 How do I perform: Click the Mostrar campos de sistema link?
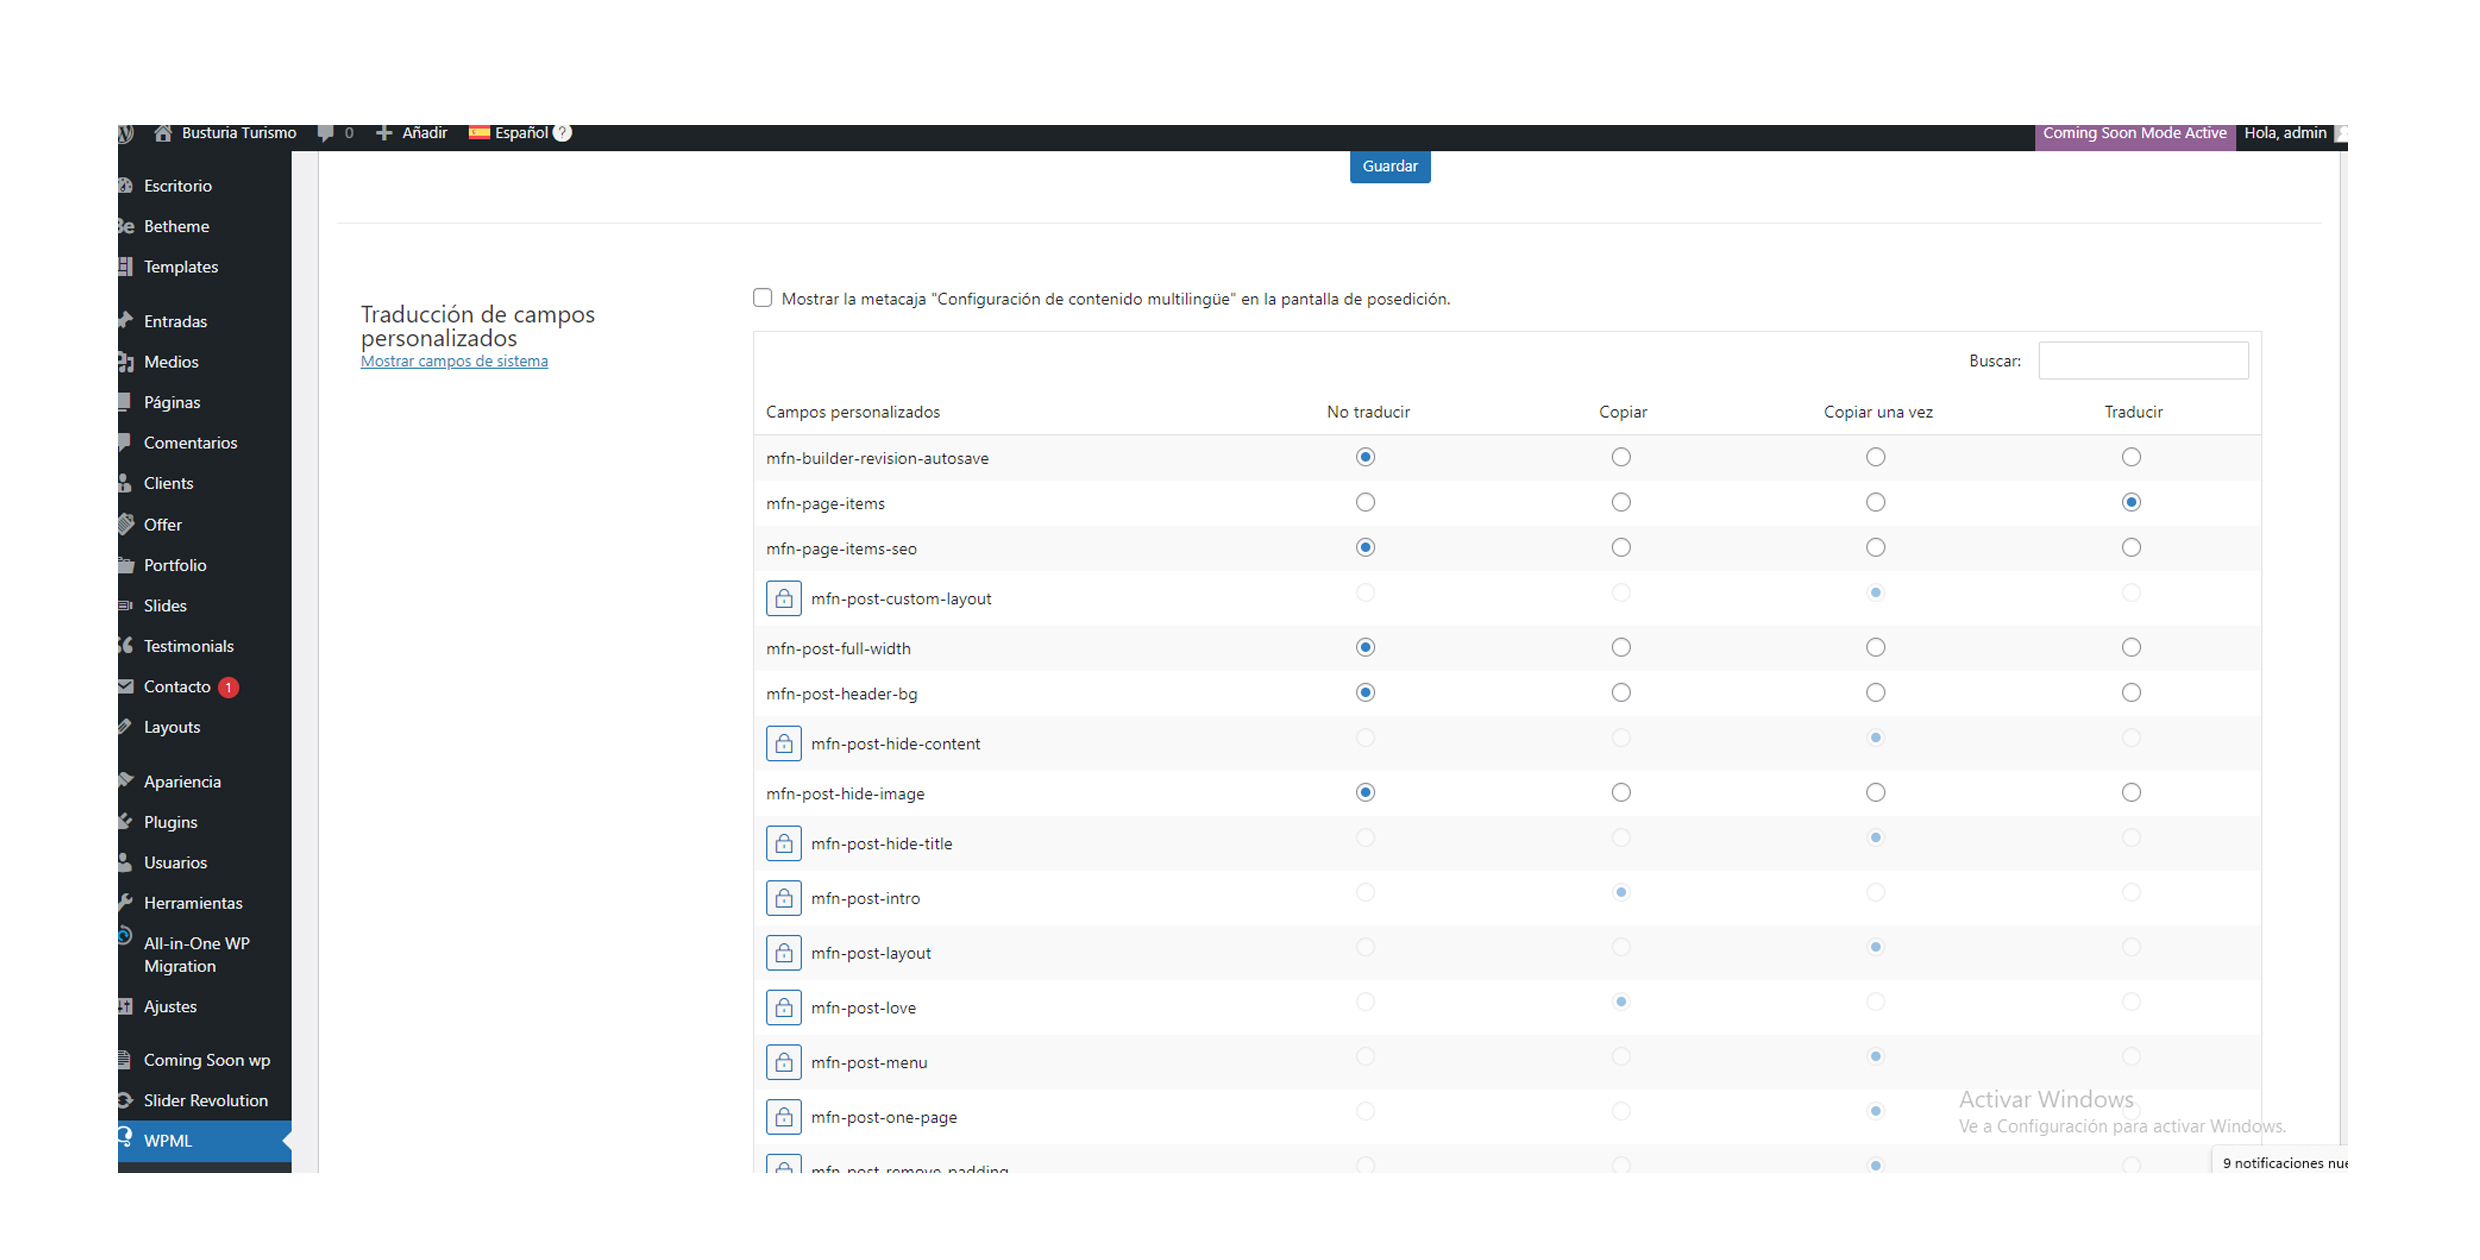[454, 361]
